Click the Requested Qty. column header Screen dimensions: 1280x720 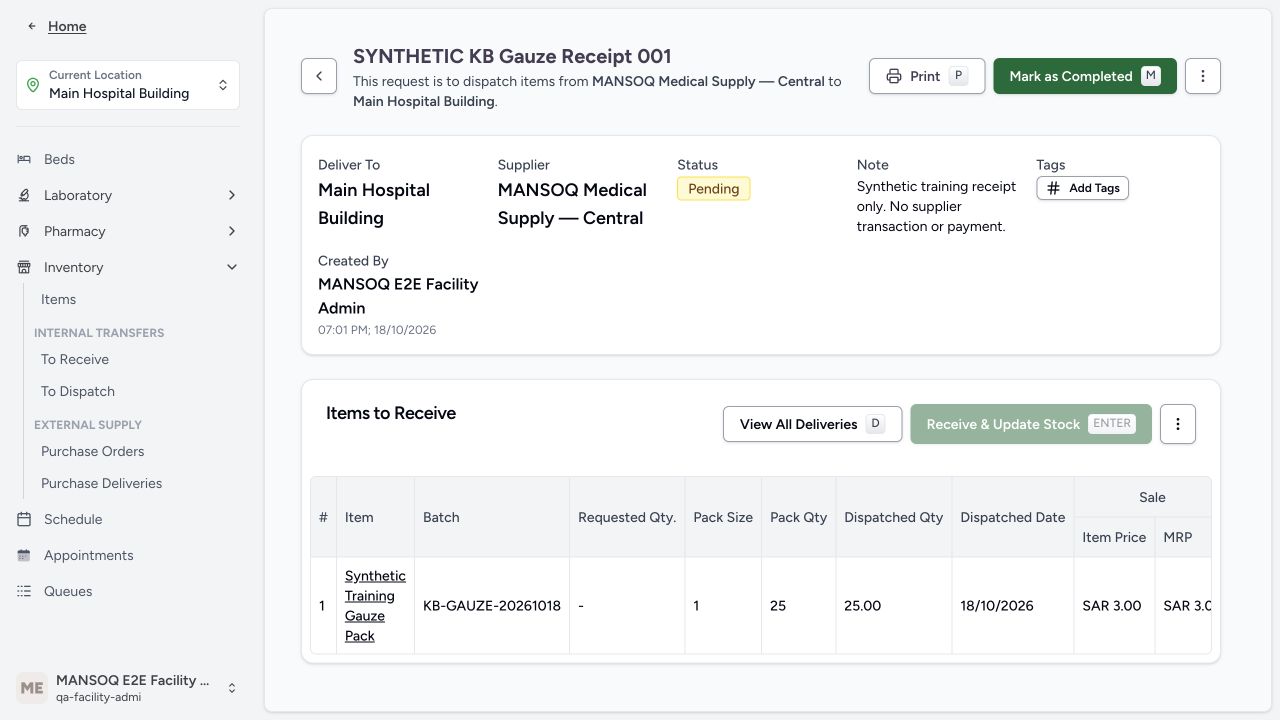(x=627, y=517)
